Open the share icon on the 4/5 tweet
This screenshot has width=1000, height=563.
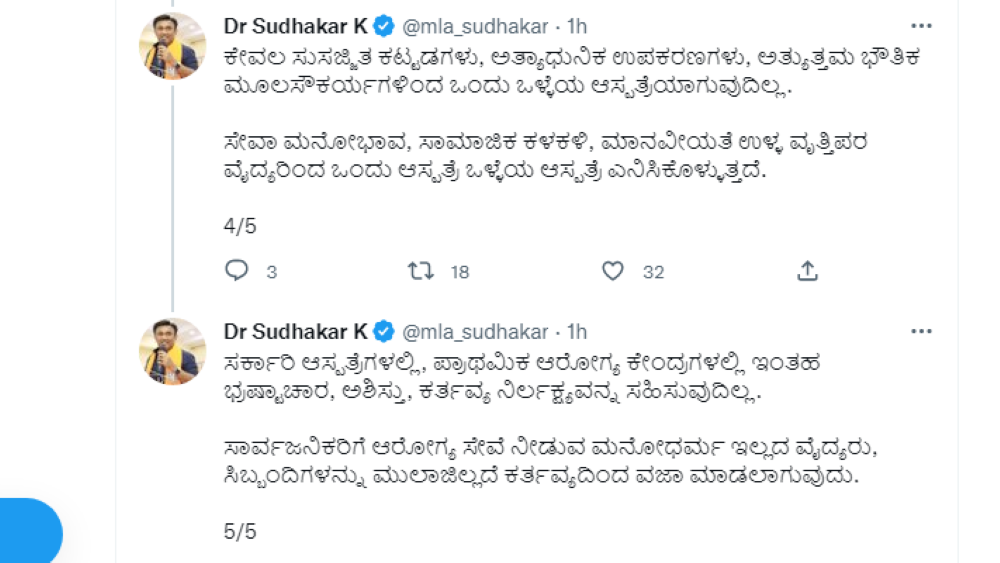807,271
